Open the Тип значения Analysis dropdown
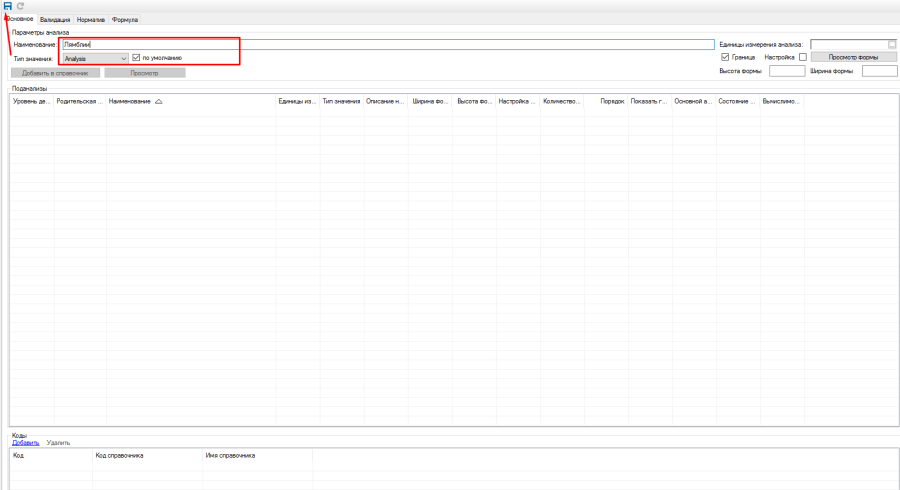The image size is (900, 490). click(95, 59)
